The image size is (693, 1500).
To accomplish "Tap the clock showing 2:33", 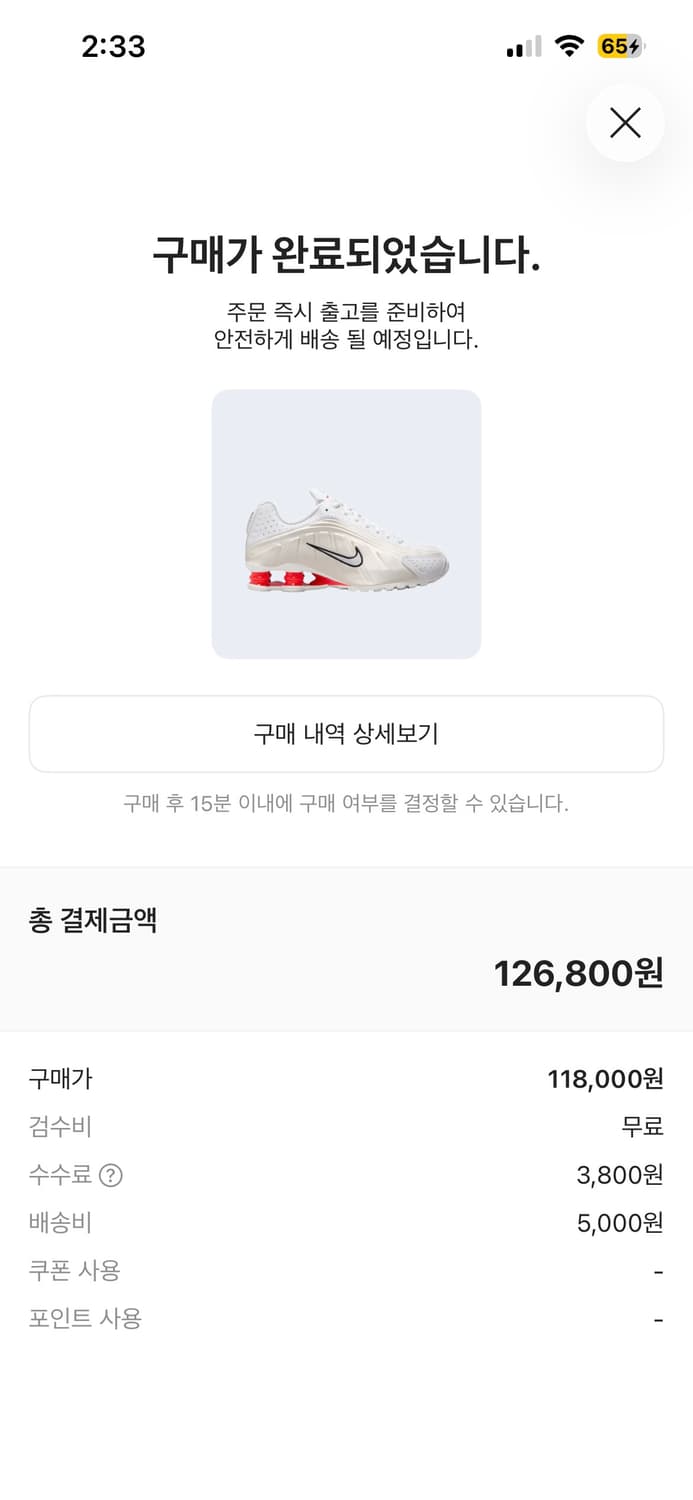I will [x=114, y=47].
